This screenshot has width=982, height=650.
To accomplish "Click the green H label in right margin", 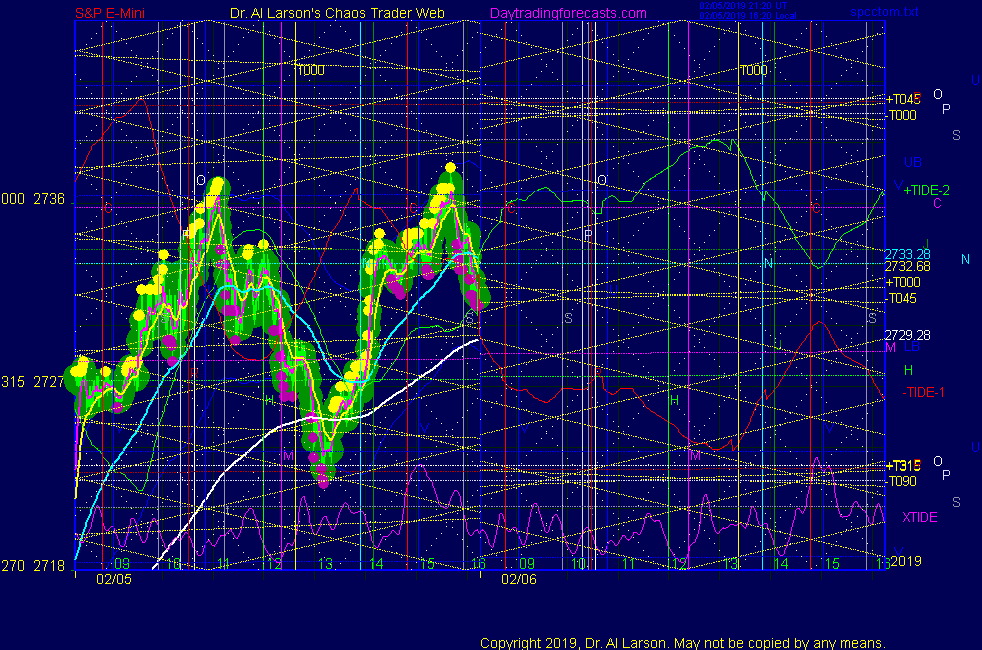I will (908, 371).
